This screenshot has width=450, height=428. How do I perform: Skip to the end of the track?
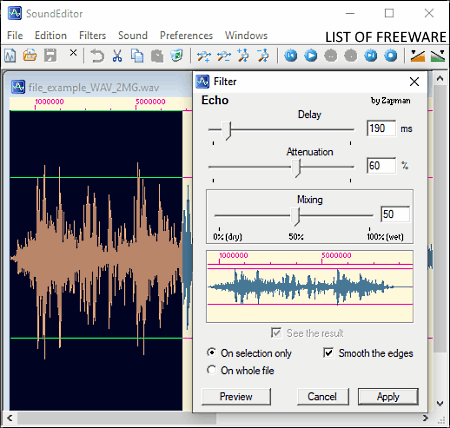(x=371, y=56)
